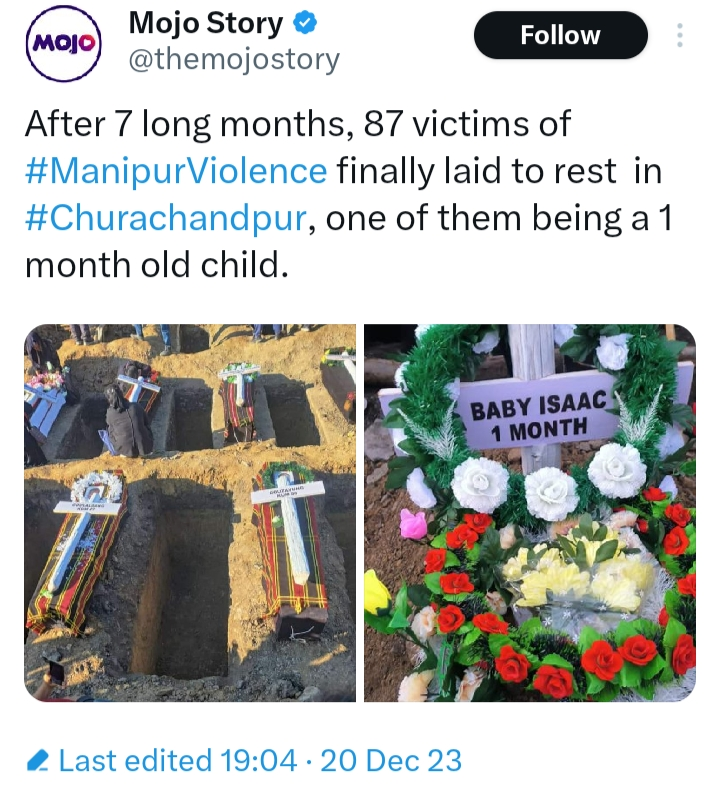The height and width of the screenshot is (790, 719).
Task: Open the graves photo thumbnail
Action: coord(190,513)
